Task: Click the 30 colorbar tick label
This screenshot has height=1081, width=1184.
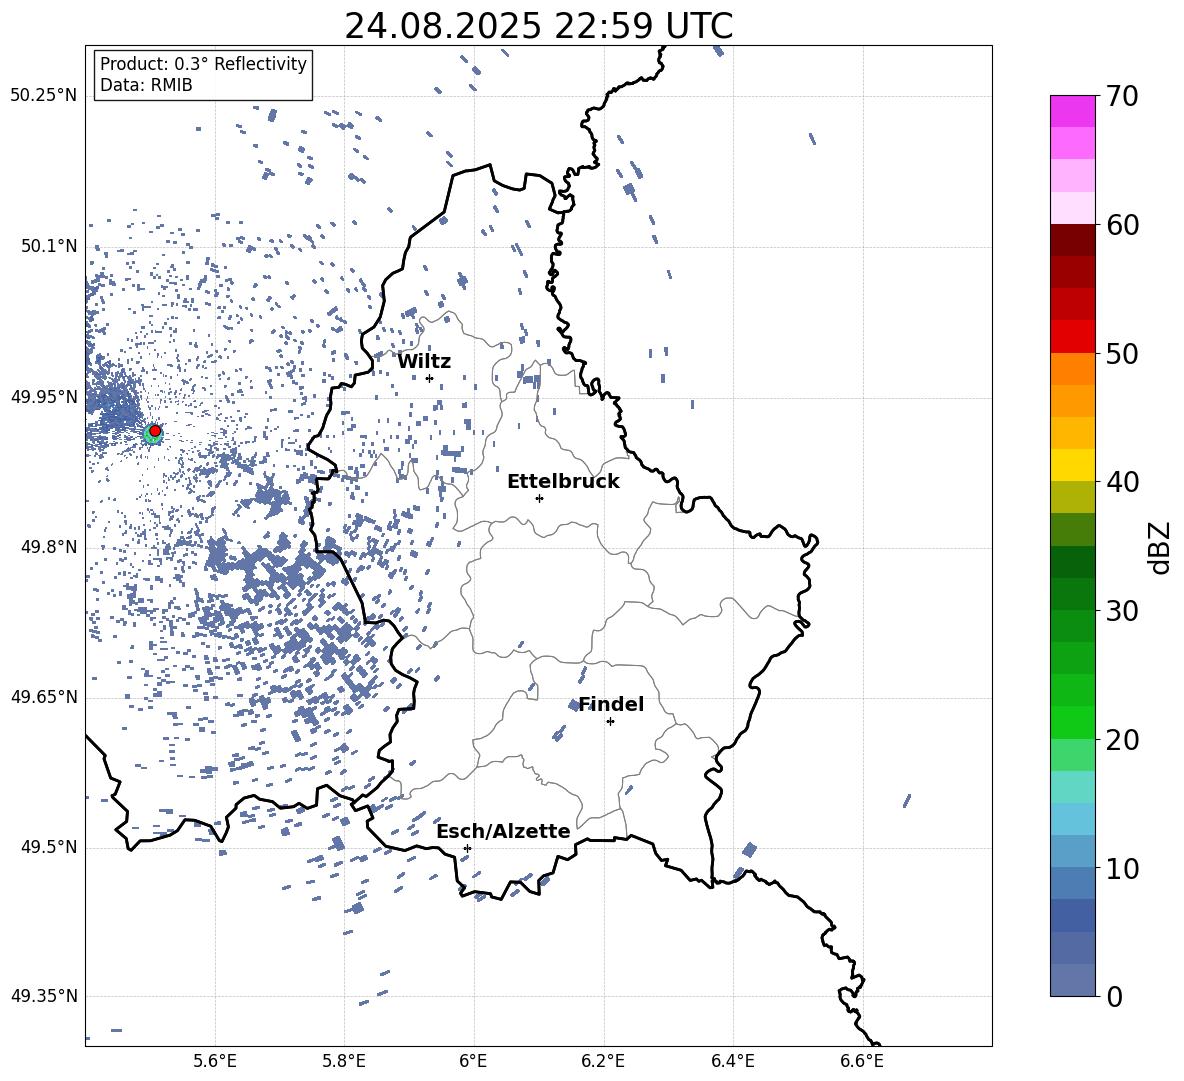Action: 1121,611
